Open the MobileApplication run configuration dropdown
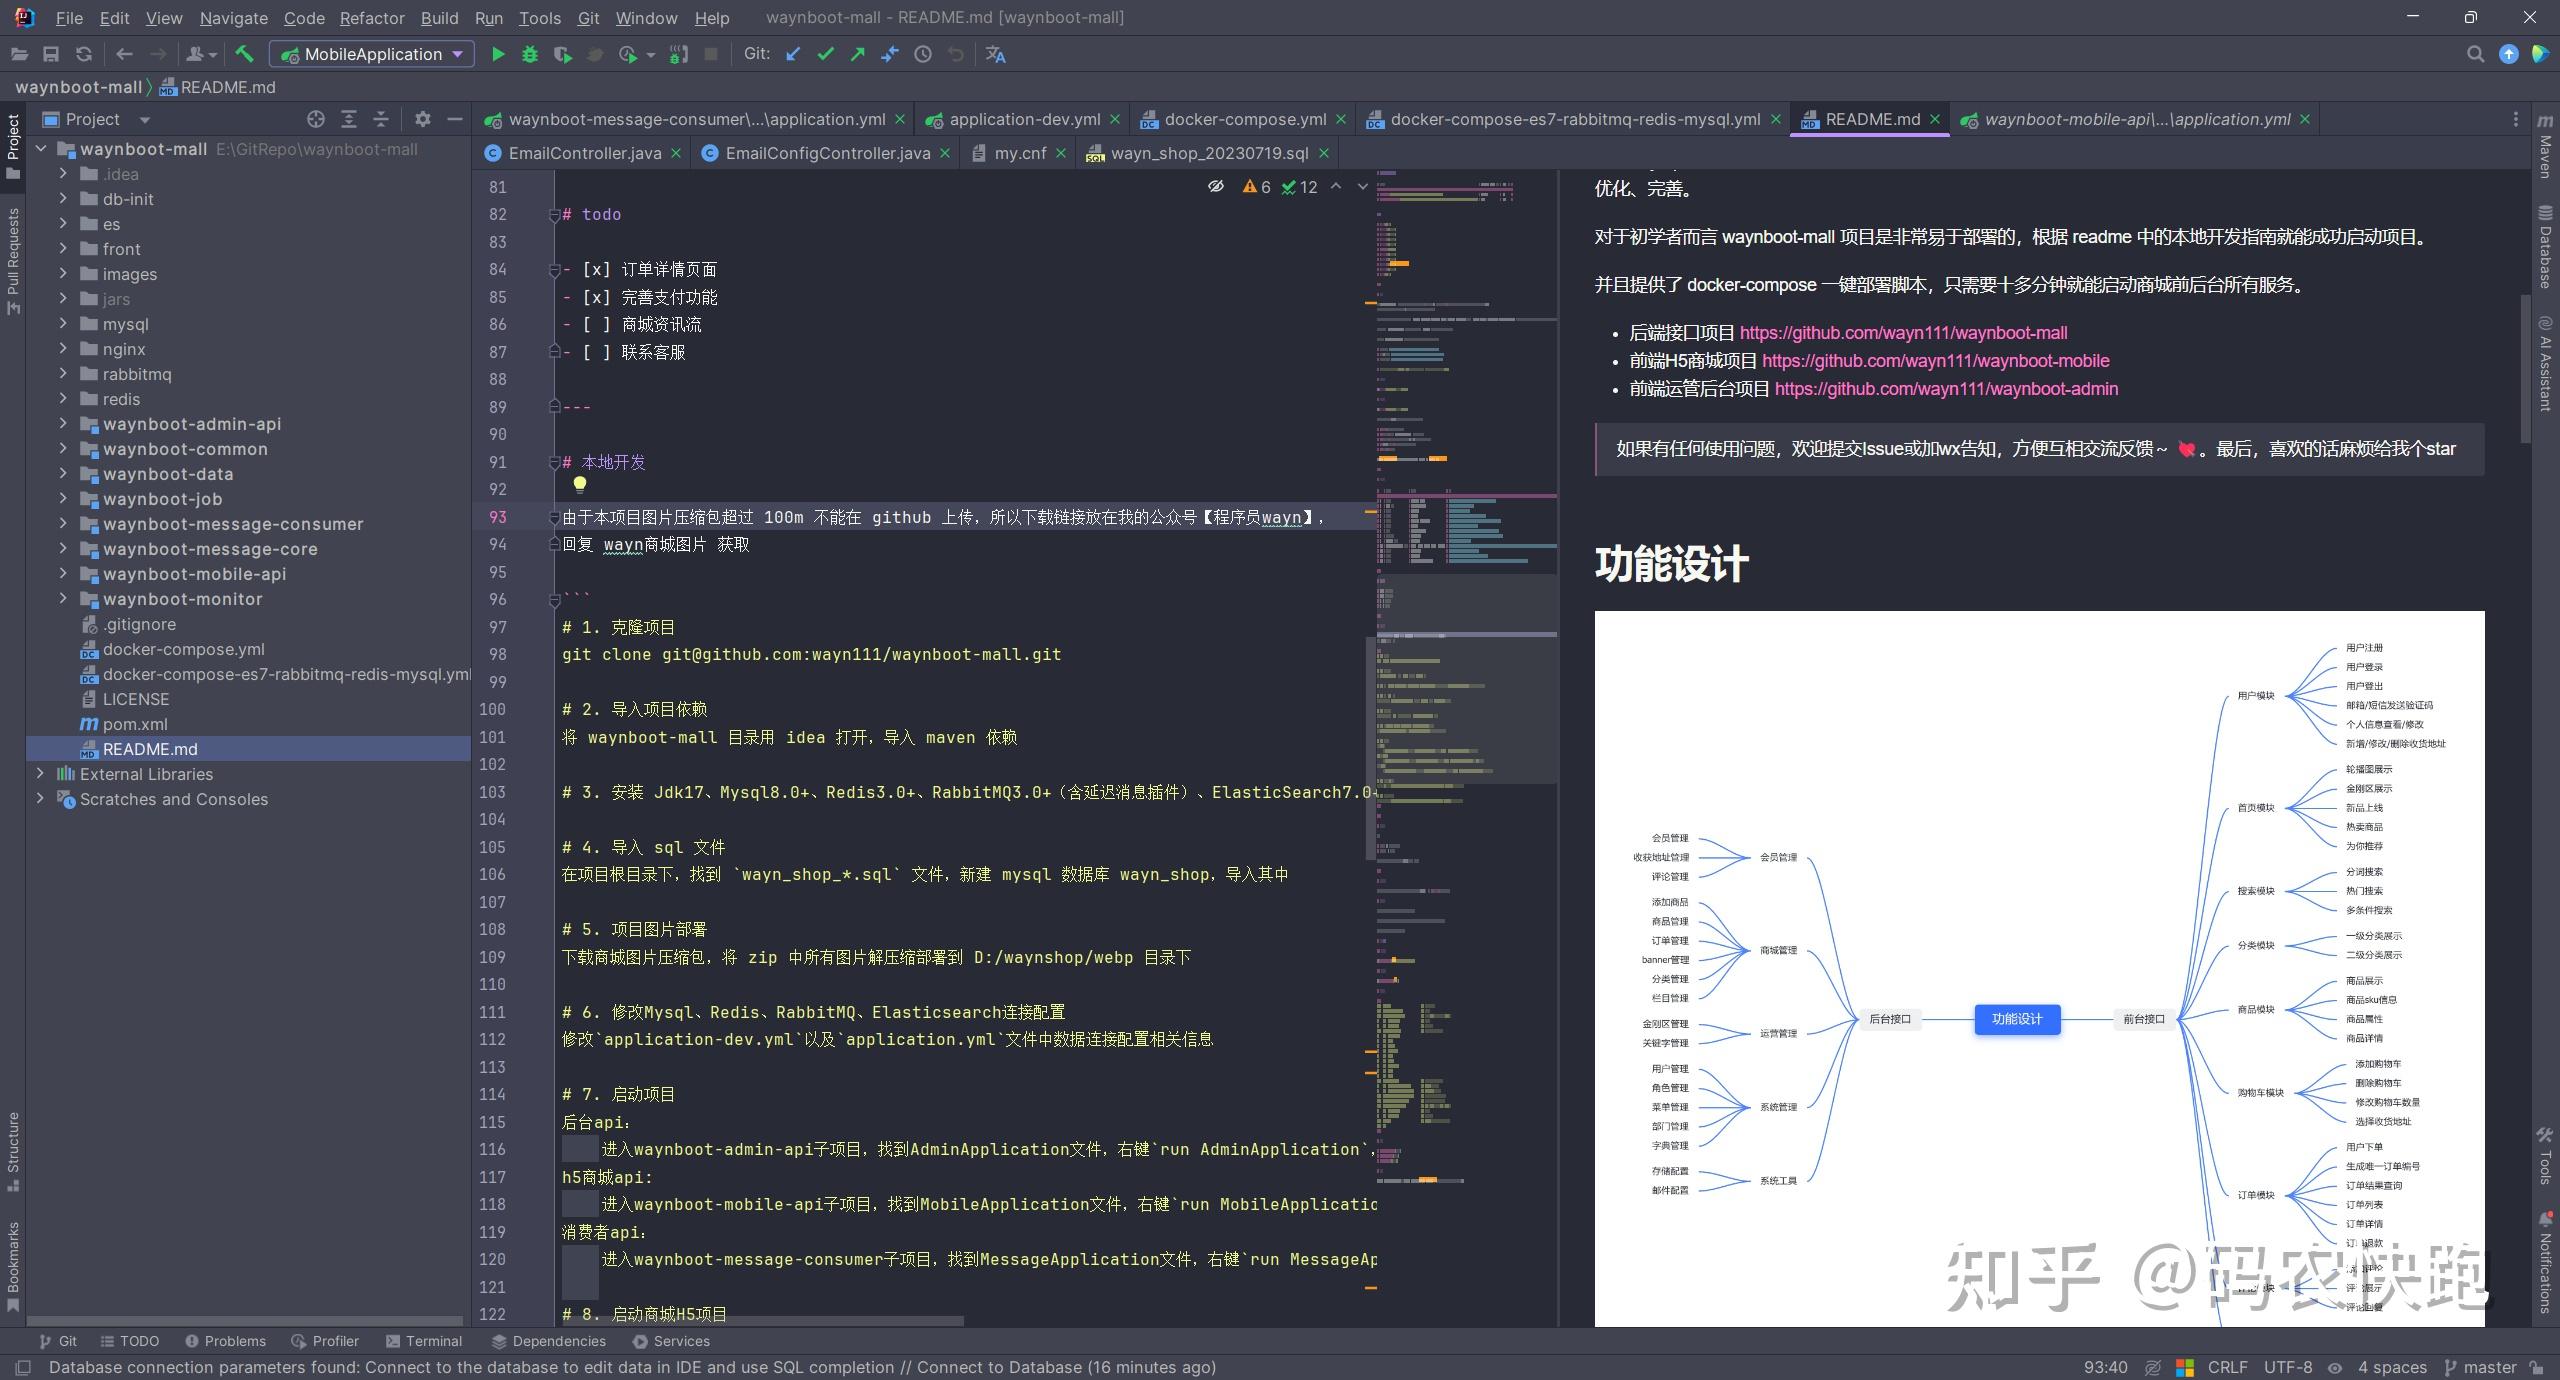 tap(371, 54)
